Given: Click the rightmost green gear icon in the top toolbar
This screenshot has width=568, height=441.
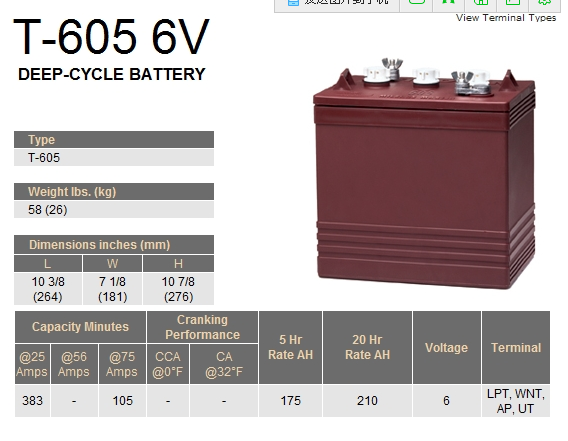Looking at the screenshot, I should 544,2.
